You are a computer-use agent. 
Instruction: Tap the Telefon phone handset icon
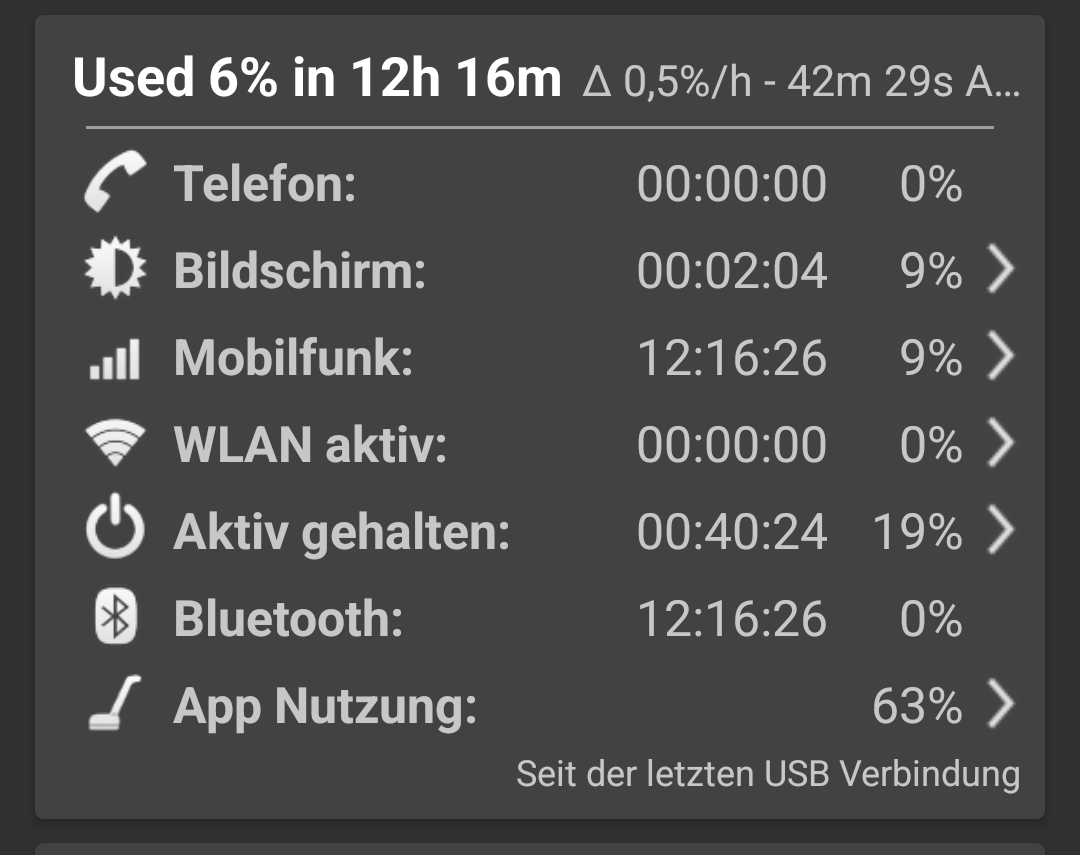pyautogui.click(x=115, y=183)
